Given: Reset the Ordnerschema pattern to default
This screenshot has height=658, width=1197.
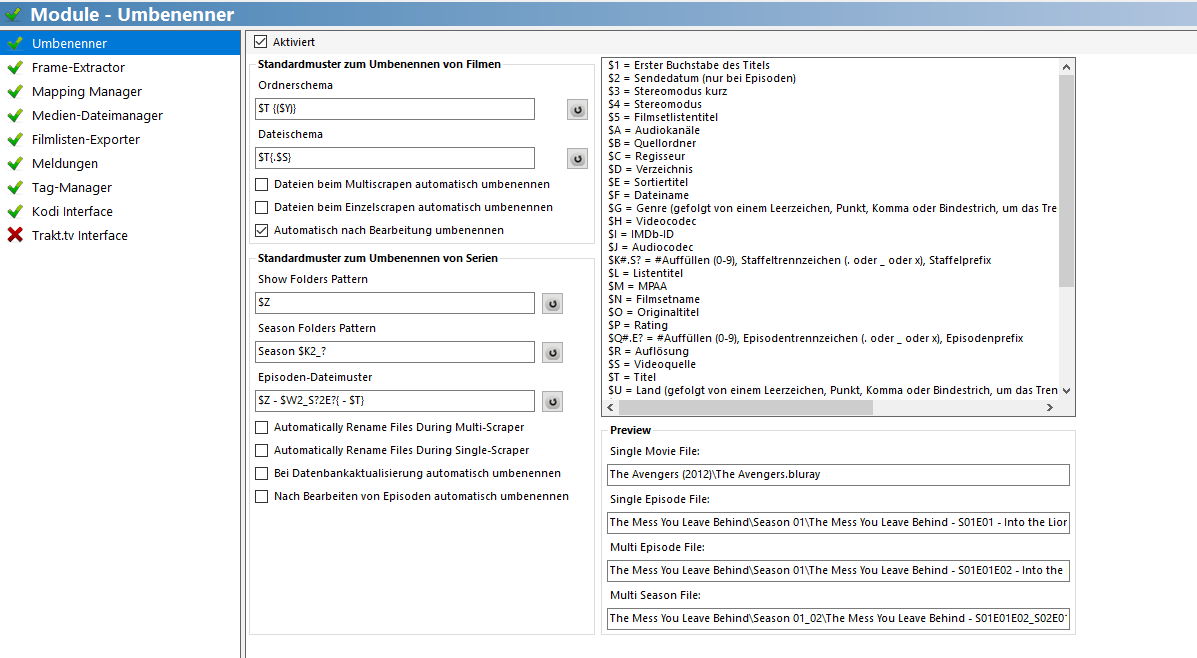Looking at the screenshot, I should click(577, 110).
